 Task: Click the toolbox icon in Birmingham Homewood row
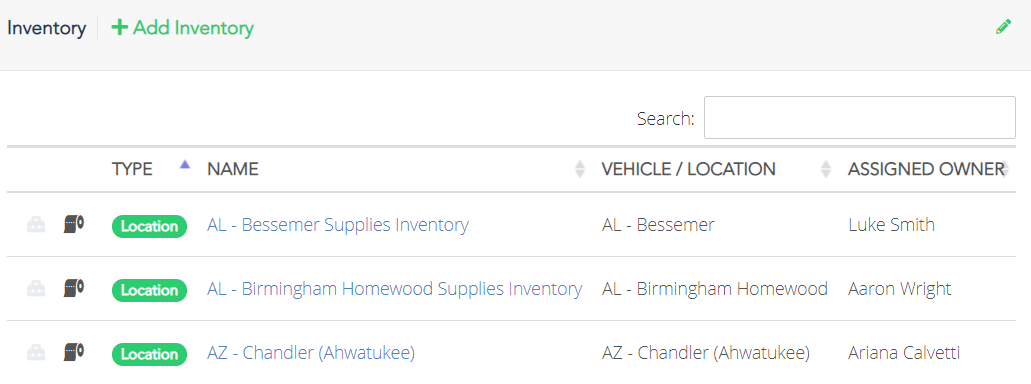tap(36, 289)
